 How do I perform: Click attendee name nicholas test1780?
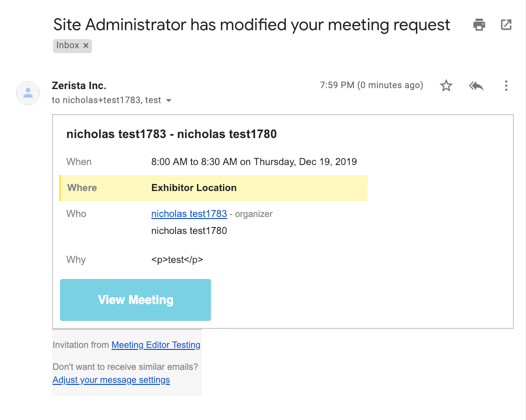[x=189, y=231]
